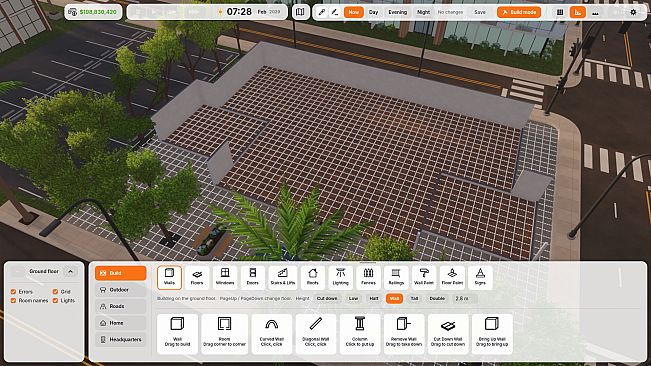
Task: Open the Stairs & Lifts category
Action: click(x=283, y=277)
